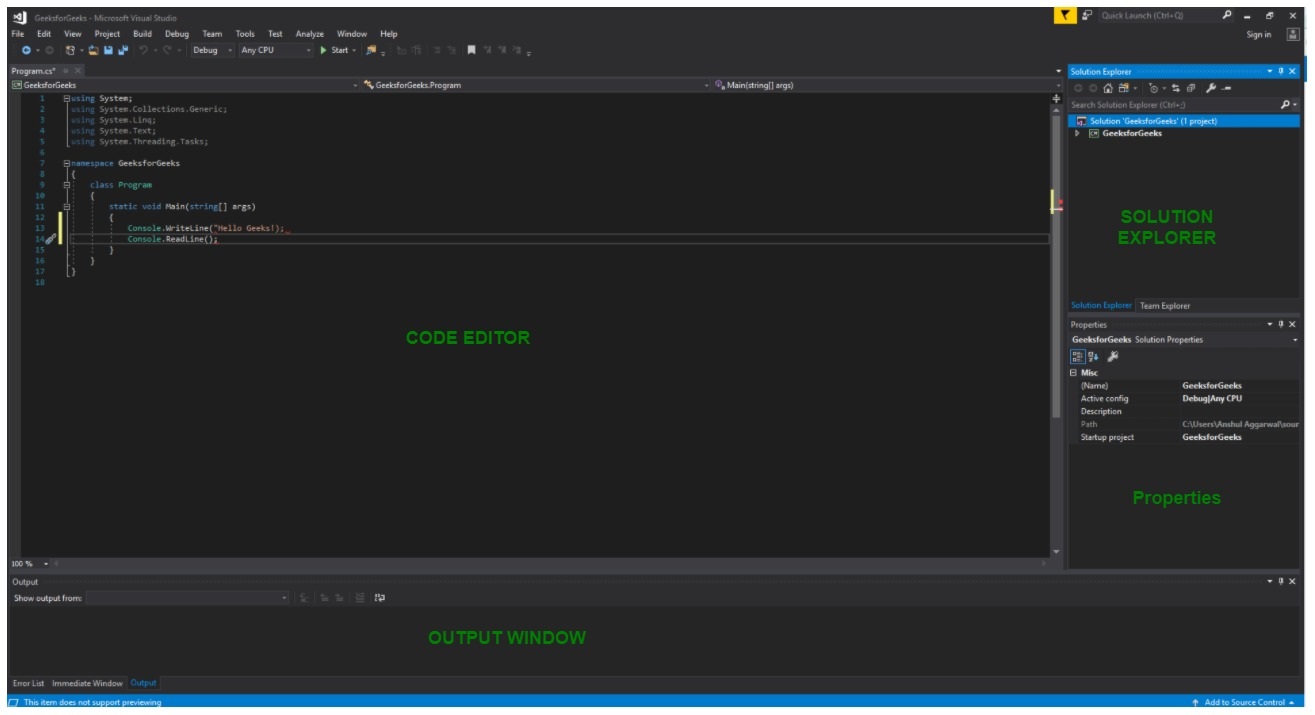This screenshot has width=1315, height=715.
Task: Toggle Auto Hide pin on Solution Explorer panel
Action: (1281, 71)
